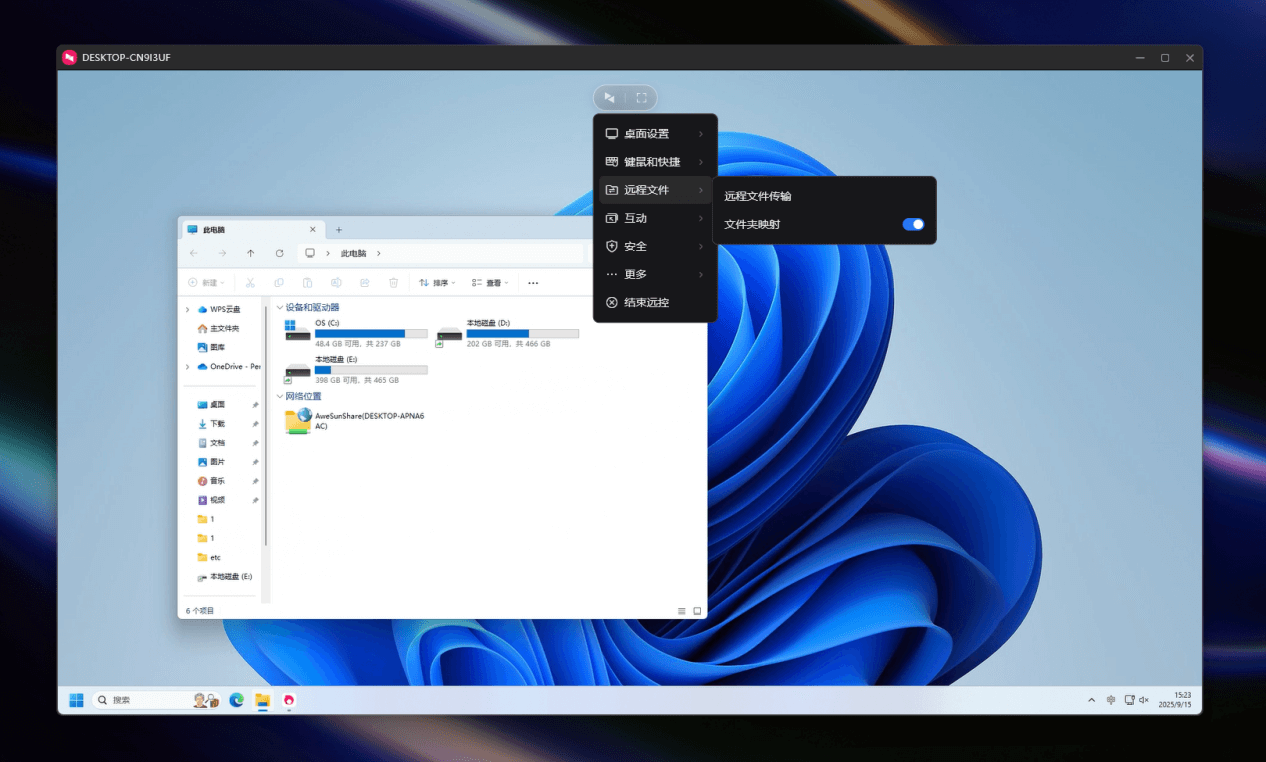
Task: Click the volume muted tray icon
Action: [x=1144, y=700]
